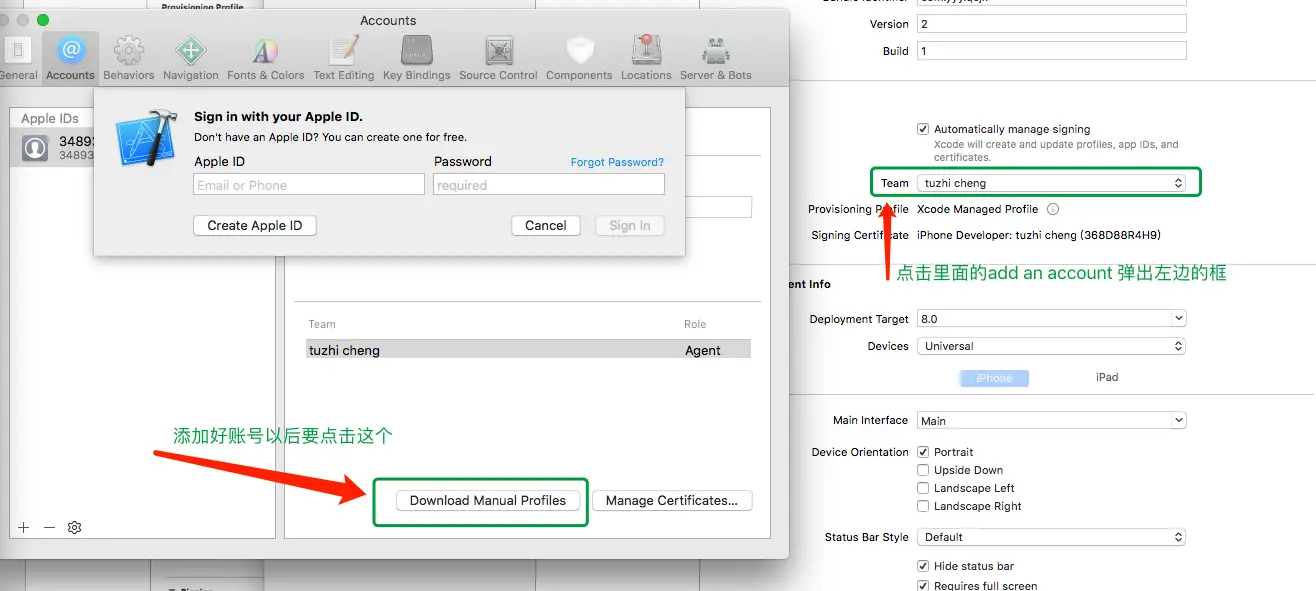Click the Team column header
Screen dimensions: 1316x591
322,324
